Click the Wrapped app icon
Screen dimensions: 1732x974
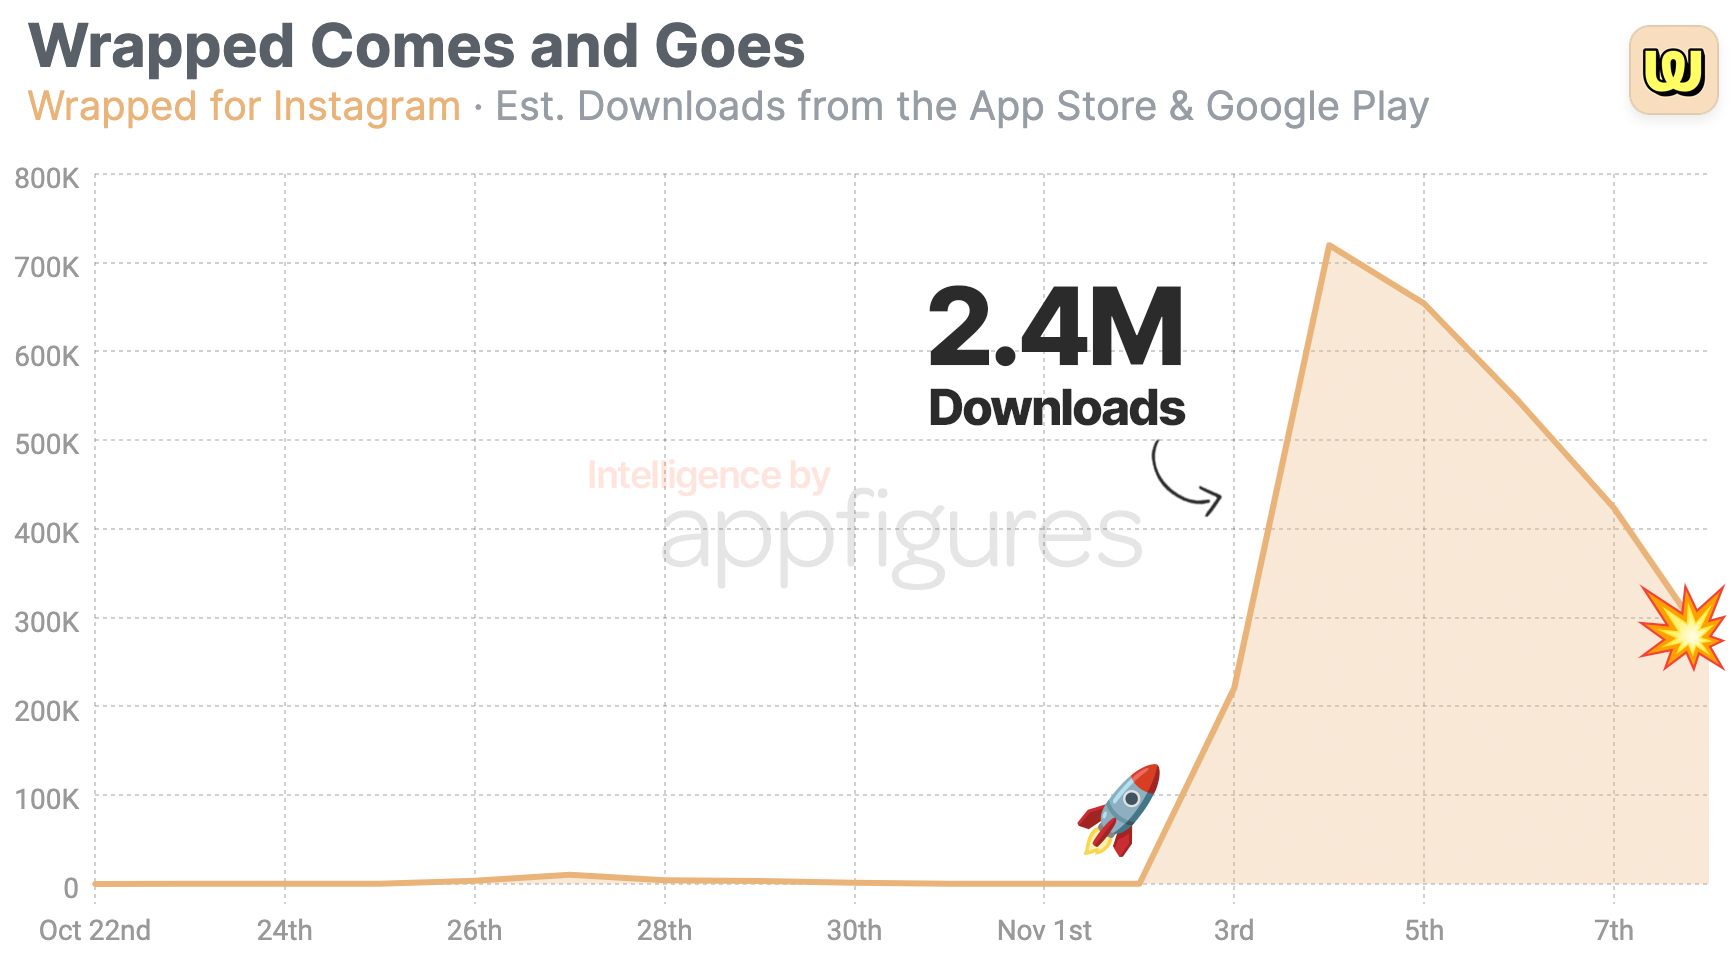point(1673,70)
